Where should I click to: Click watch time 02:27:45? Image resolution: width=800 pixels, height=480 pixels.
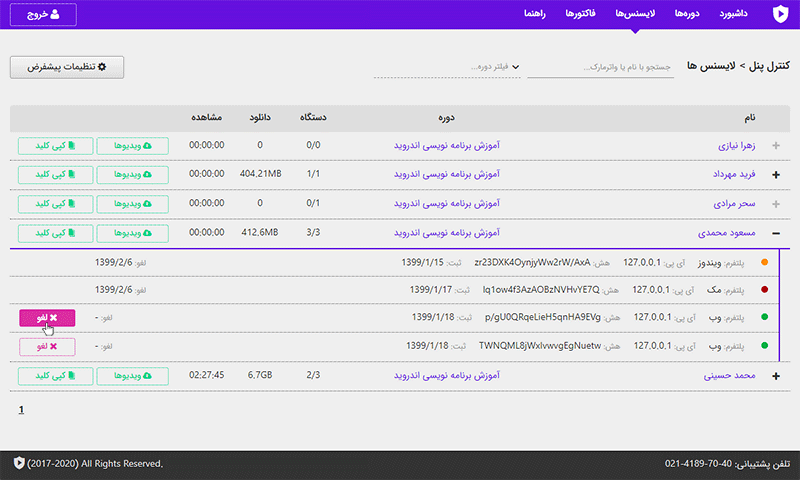coord(207,375)
